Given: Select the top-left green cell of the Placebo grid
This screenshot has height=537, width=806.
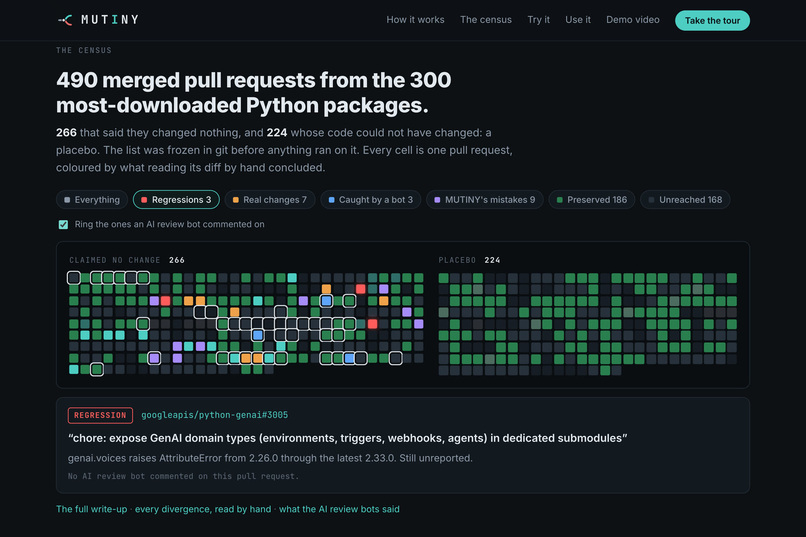Looking at the screenshot, I should tap(444, 278).
